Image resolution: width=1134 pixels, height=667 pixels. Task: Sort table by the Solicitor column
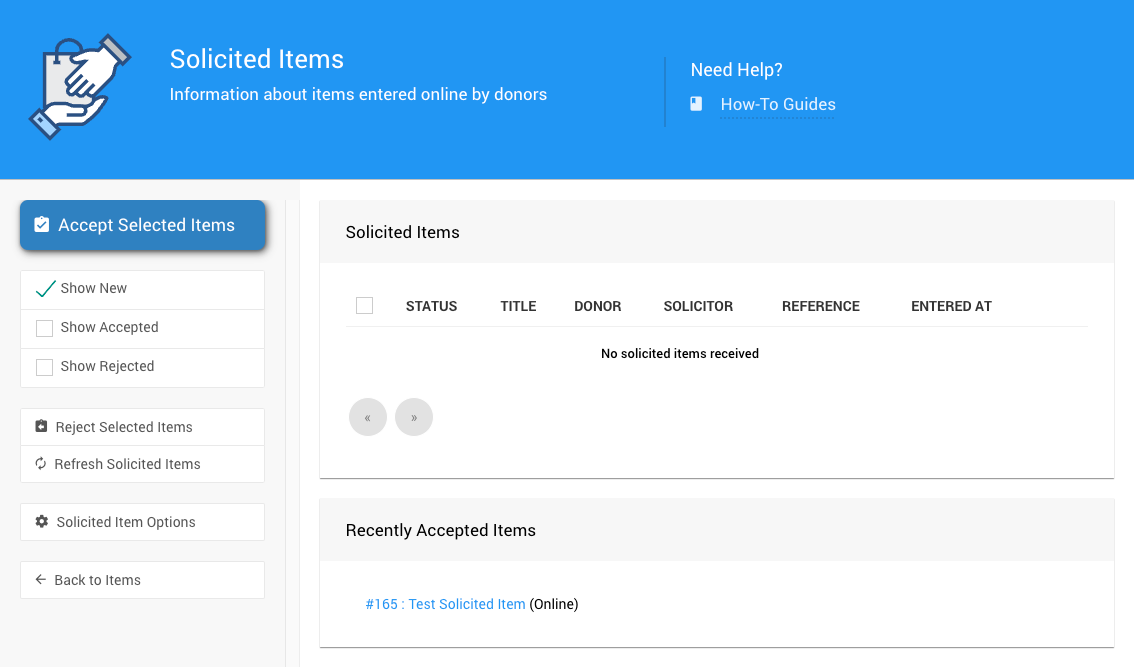tap(698, 306)
